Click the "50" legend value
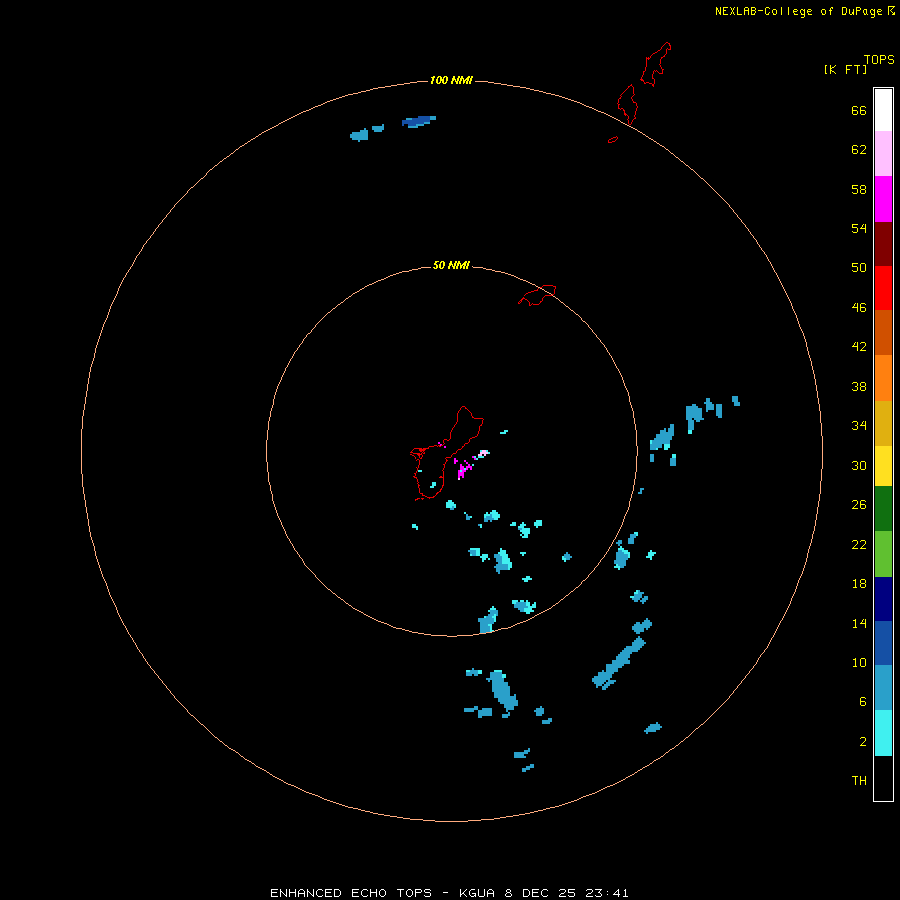This screenshot has width=900, height=900. coord(859,267)
